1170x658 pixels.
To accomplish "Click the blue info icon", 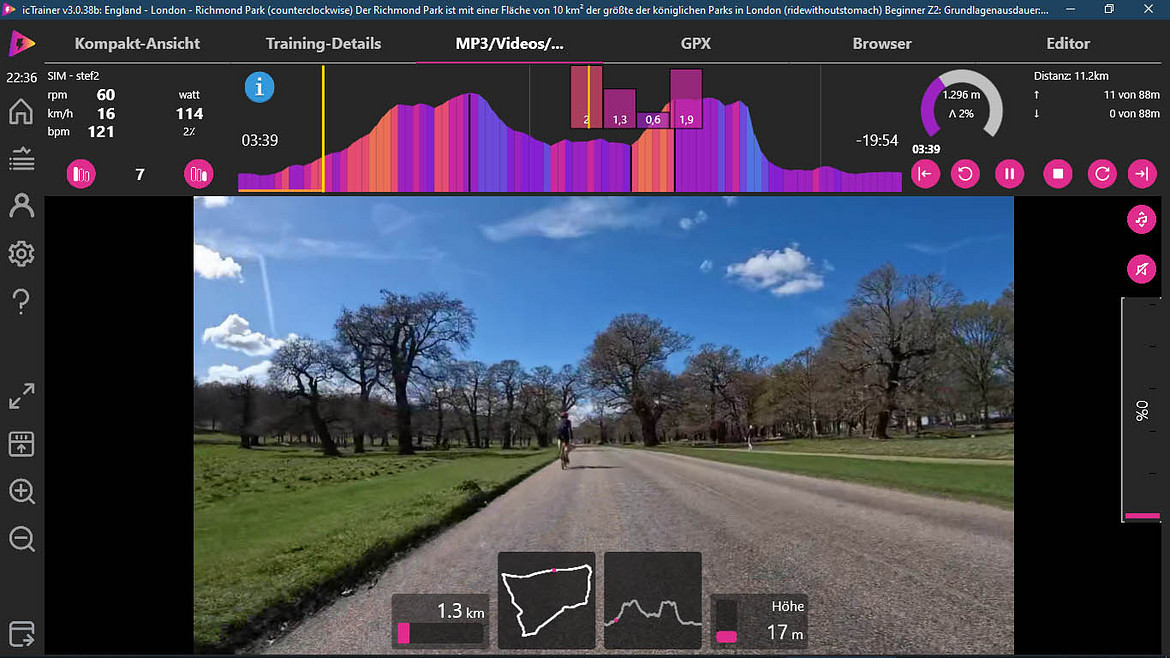I will pos(259,87).
